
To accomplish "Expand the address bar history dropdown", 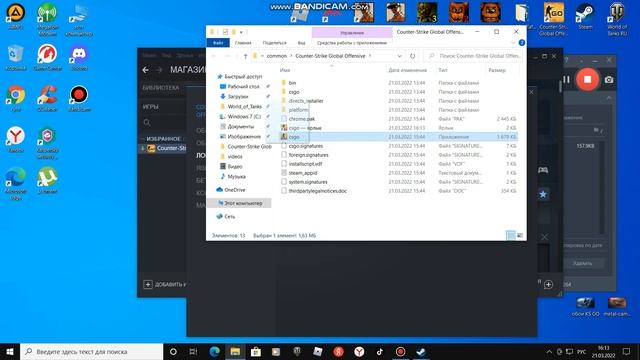I will [x=399, y=56].
